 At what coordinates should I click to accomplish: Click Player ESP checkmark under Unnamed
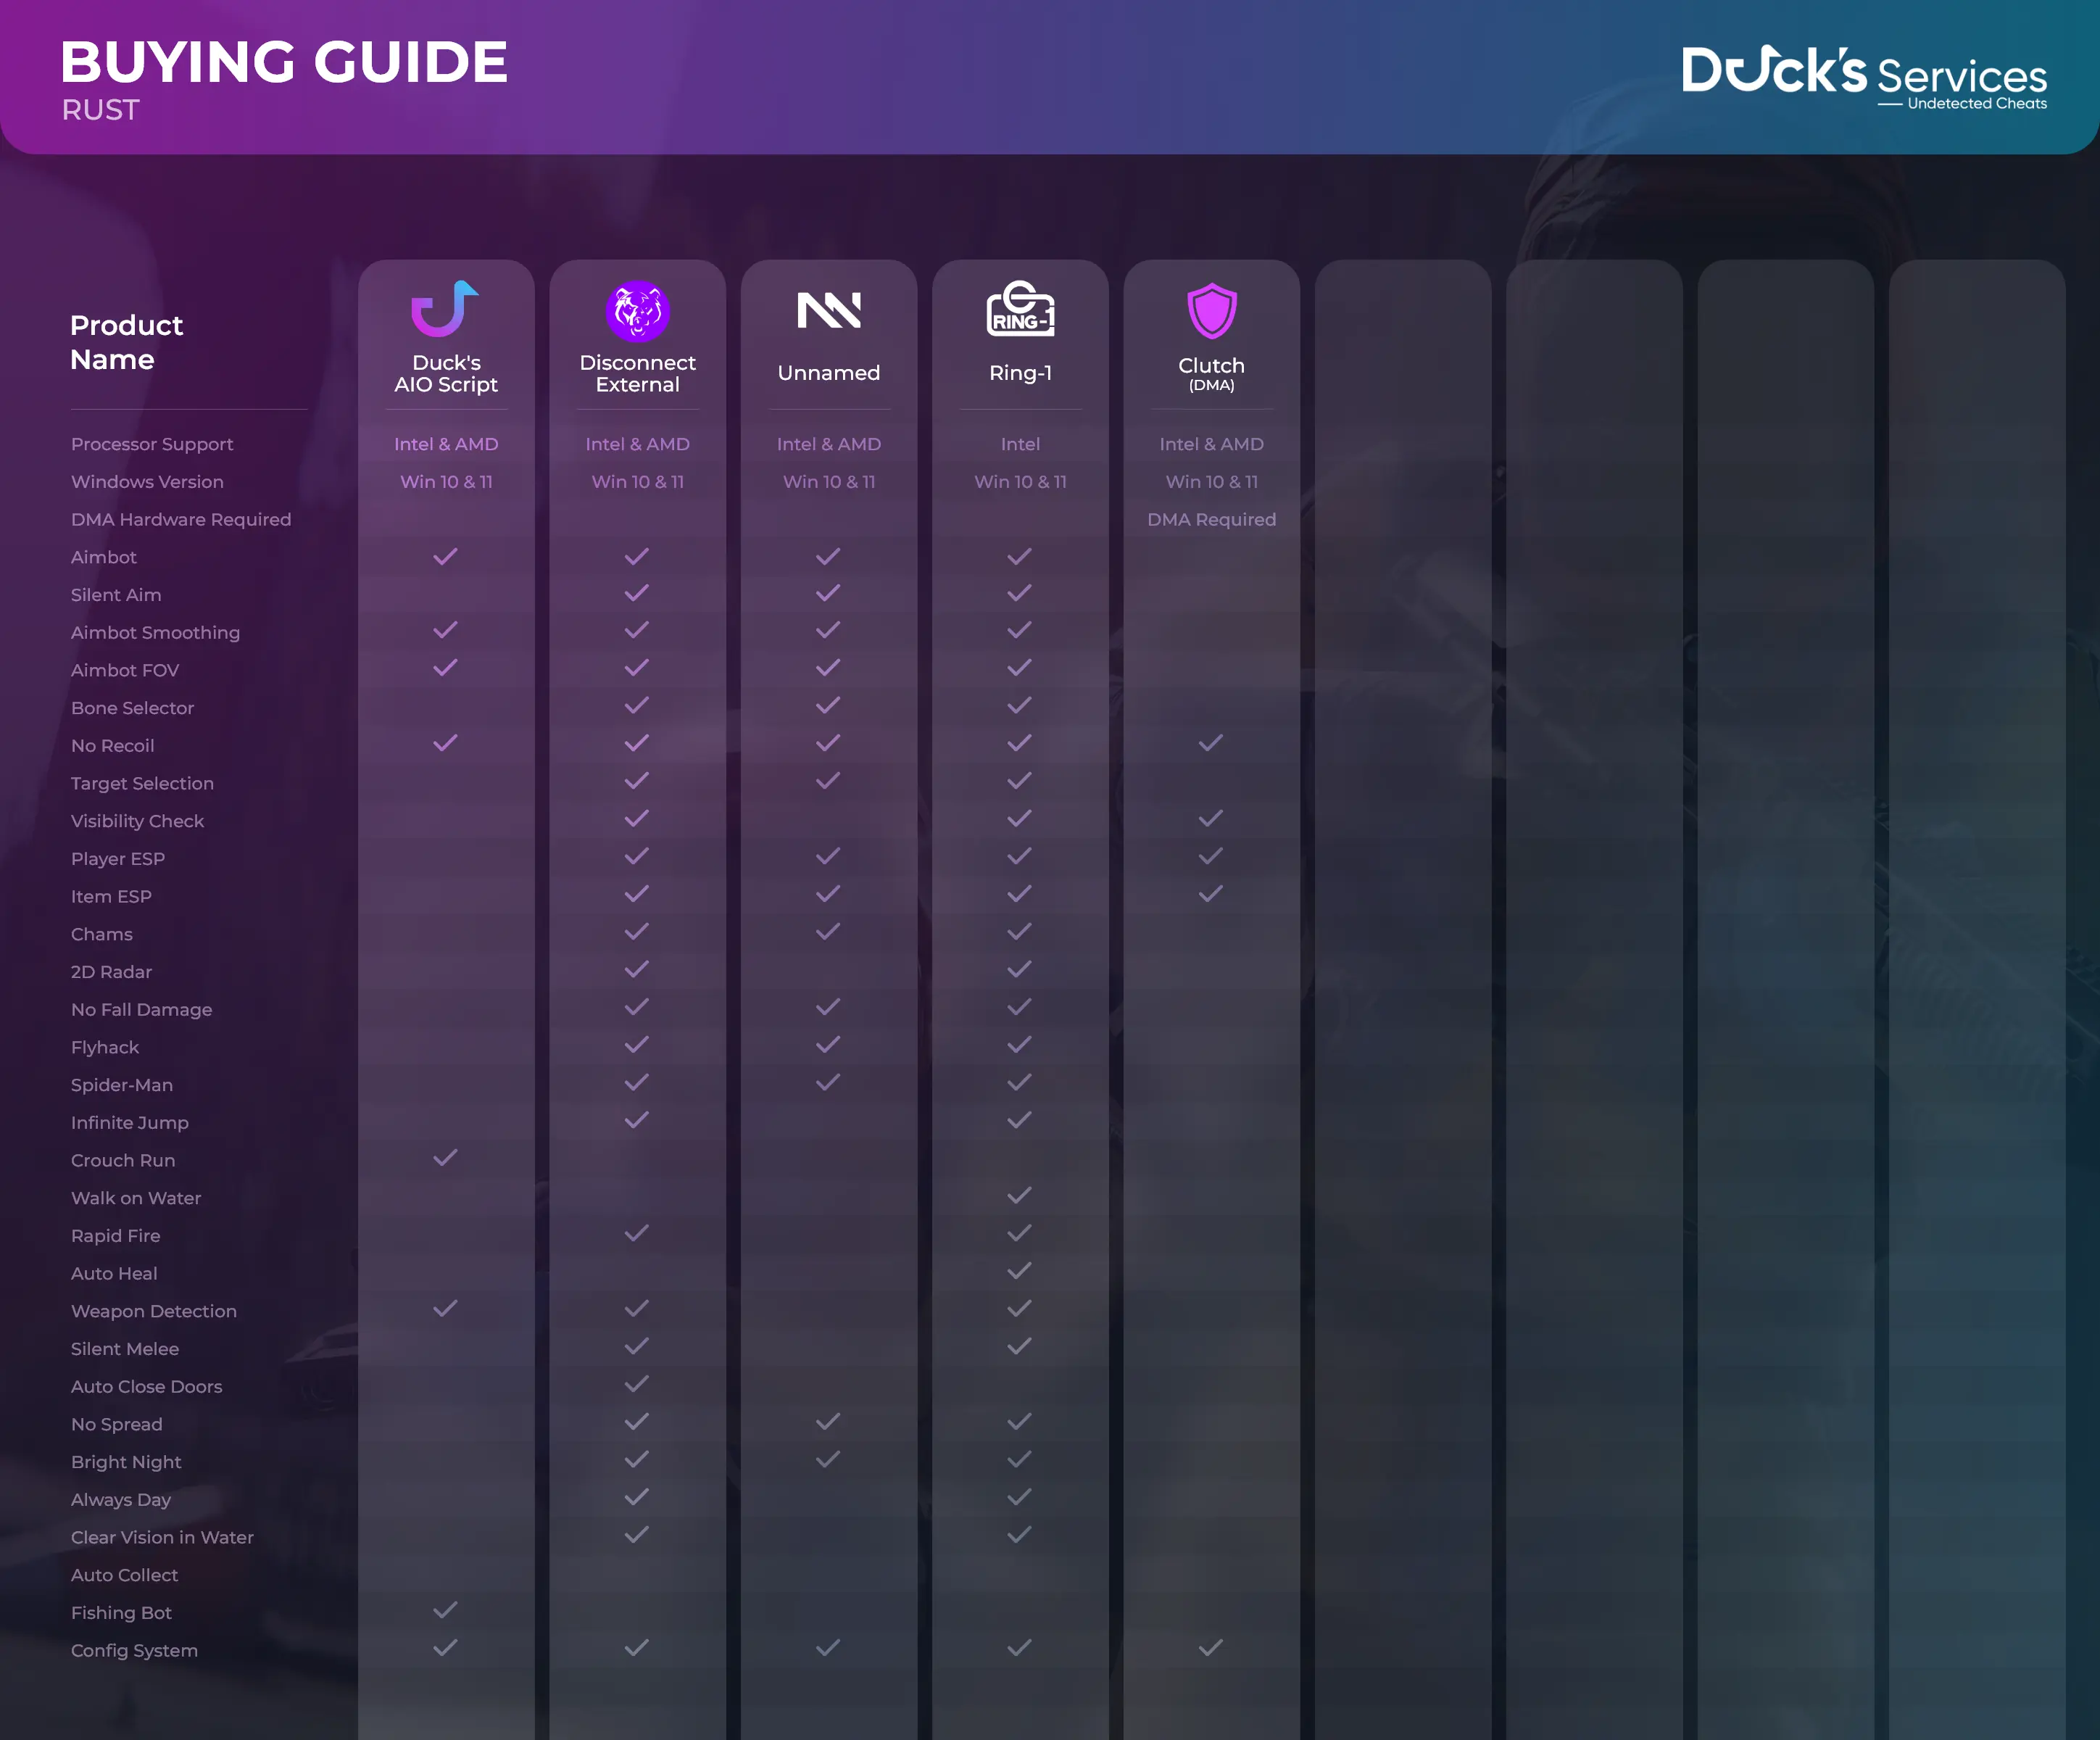tap(828, 856)
